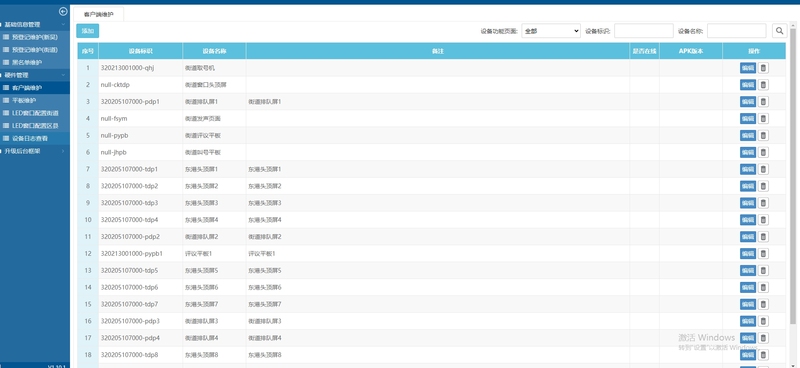Delete row 15 device tdp7
This screenshot has height=368, width=800.
763,304
